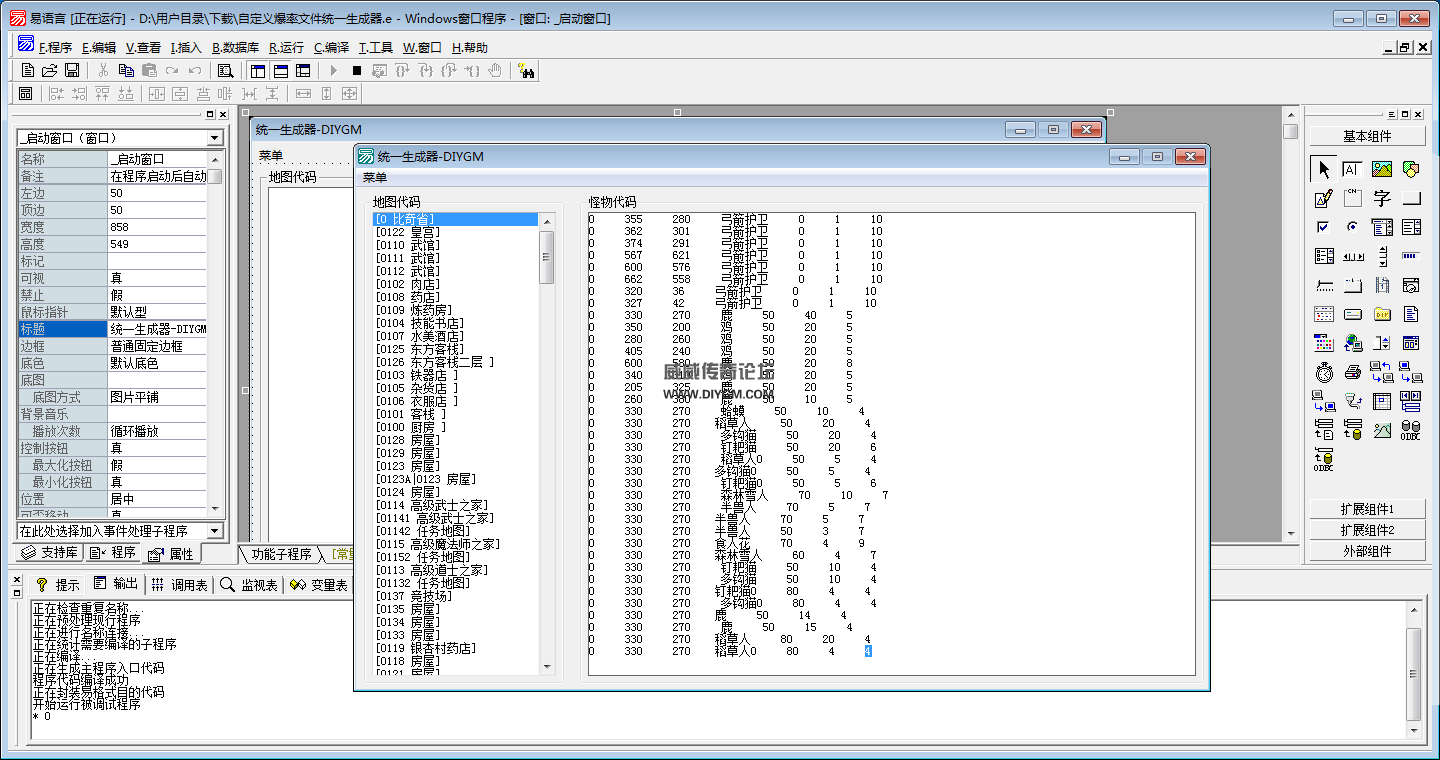The height and width of the screenshot is (760, 1440).
Task: Click the scroll thumb of the 地图代码 list
Action: click(x=546, y=257)
